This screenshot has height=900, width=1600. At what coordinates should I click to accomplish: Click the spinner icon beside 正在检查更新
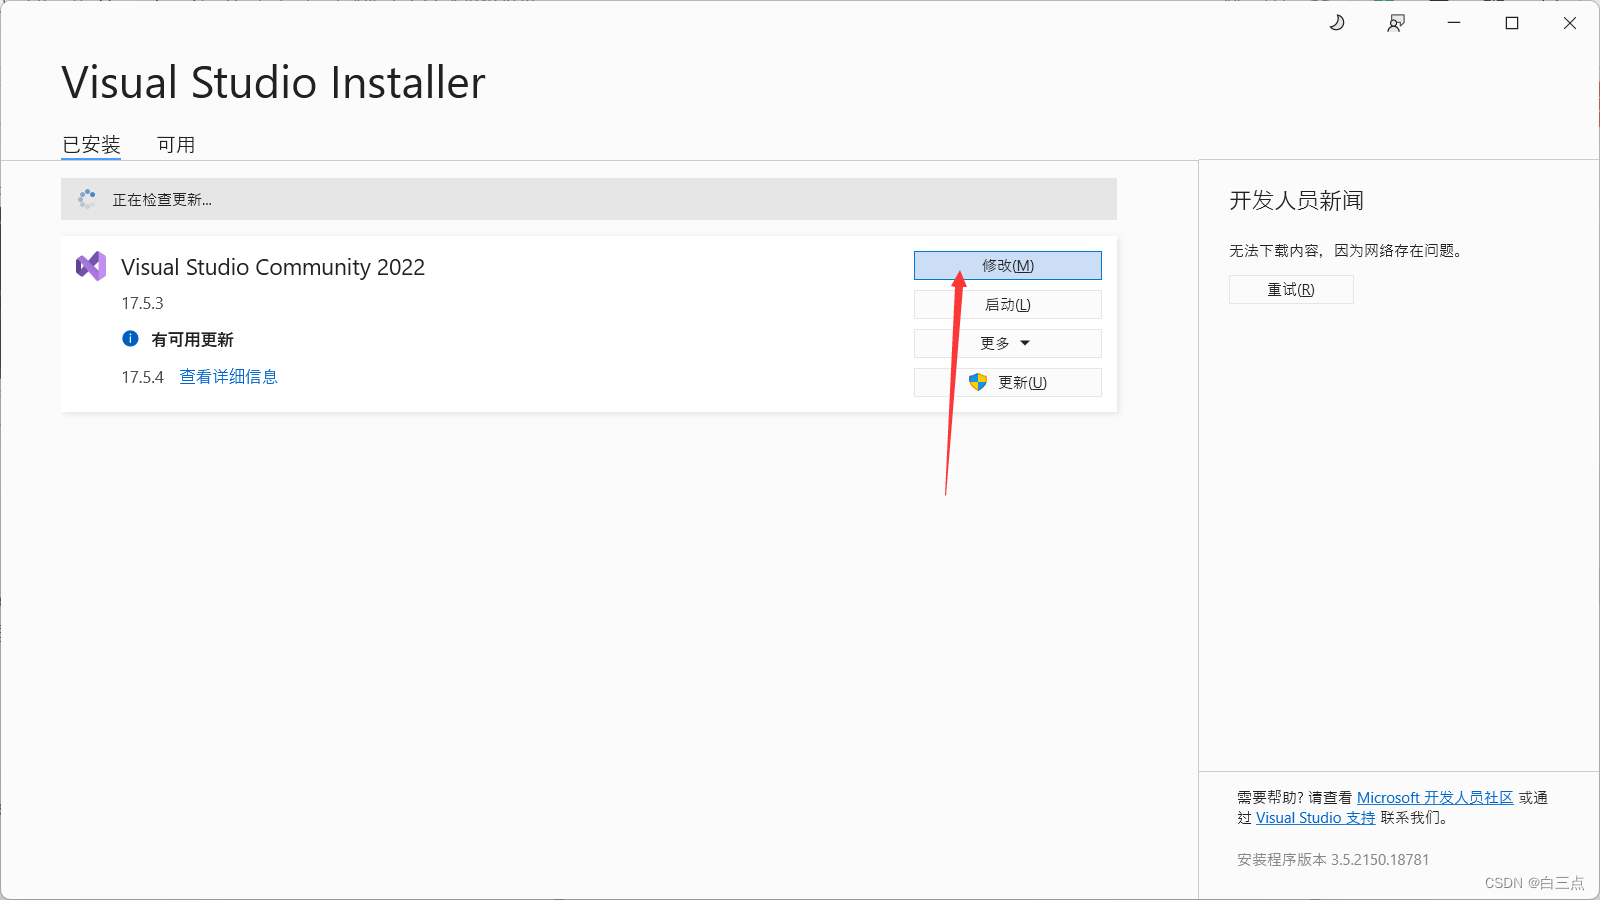[87, 199]
